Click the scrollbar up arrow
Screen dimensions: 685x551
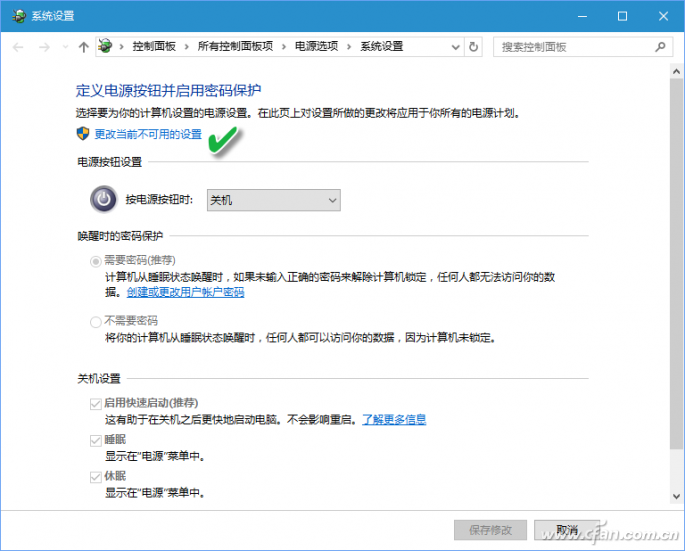pos(676,71)
